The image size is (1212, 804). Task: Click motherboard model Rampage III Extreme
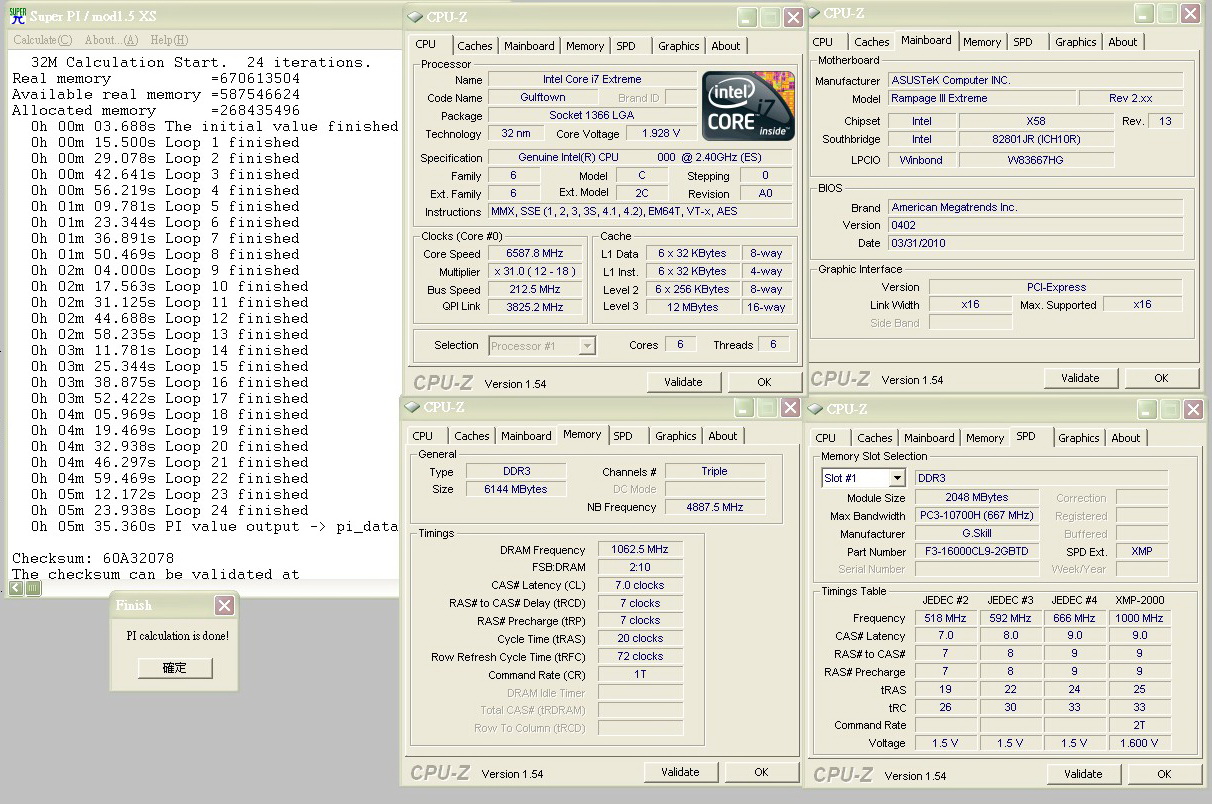(982, 98)
